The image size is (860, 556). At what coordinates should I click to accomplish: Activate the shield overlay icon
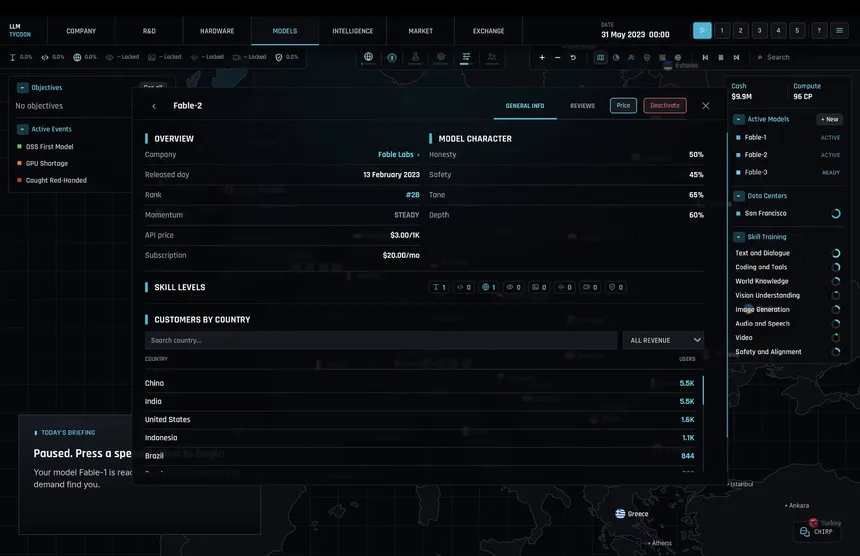tap(647, 57)
